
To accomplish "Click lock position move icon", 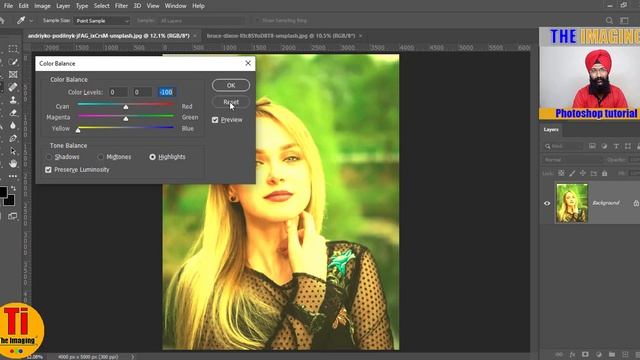I will pyautogui.click(x=583, y=173).
